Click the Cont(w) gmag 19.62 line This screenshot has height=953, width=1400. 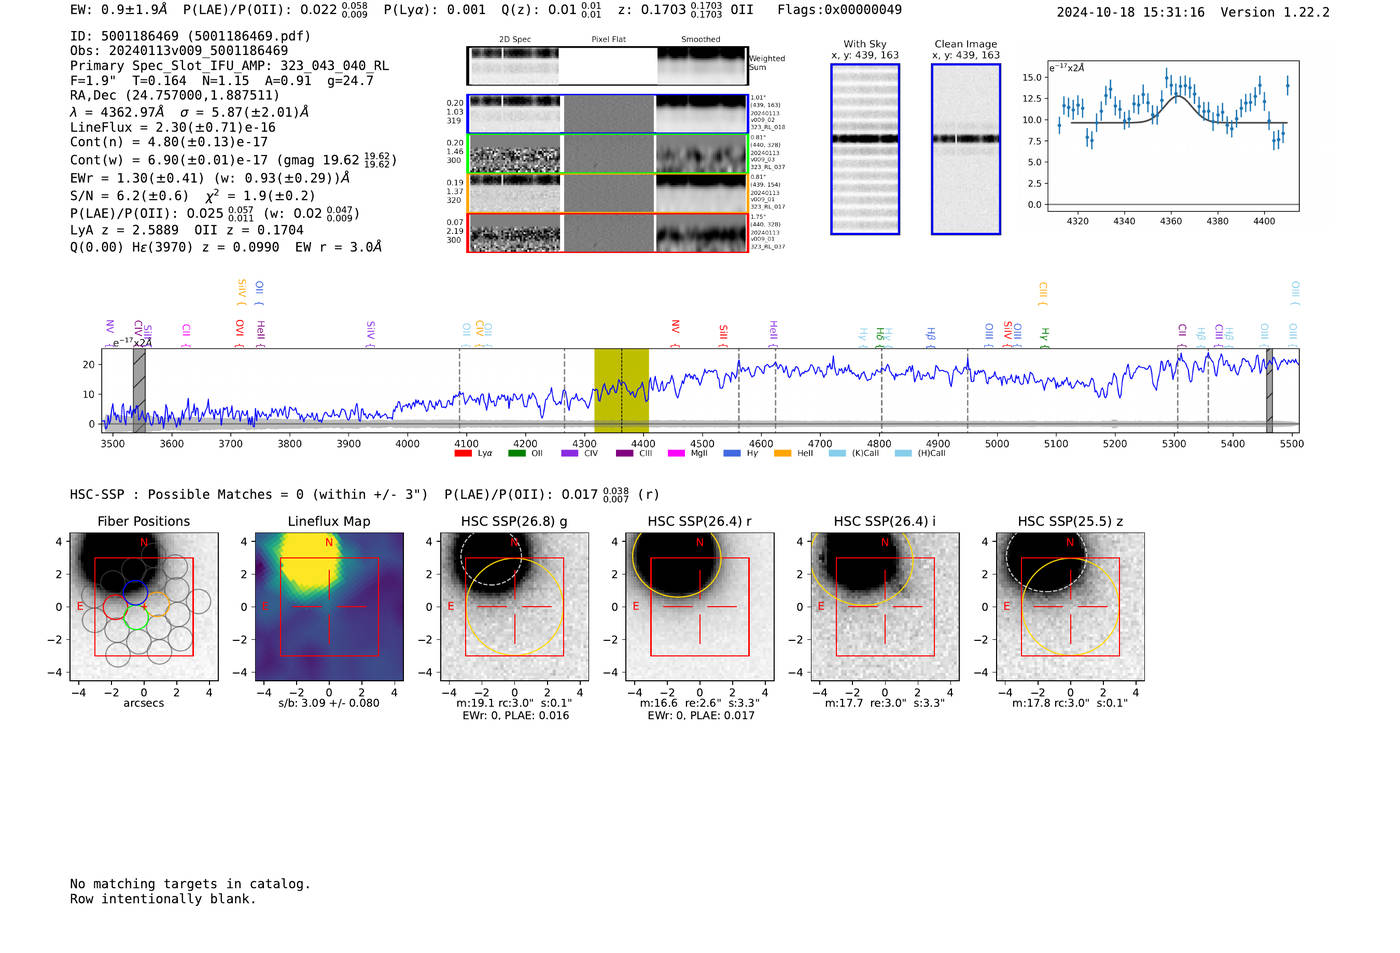click(233, 160)
